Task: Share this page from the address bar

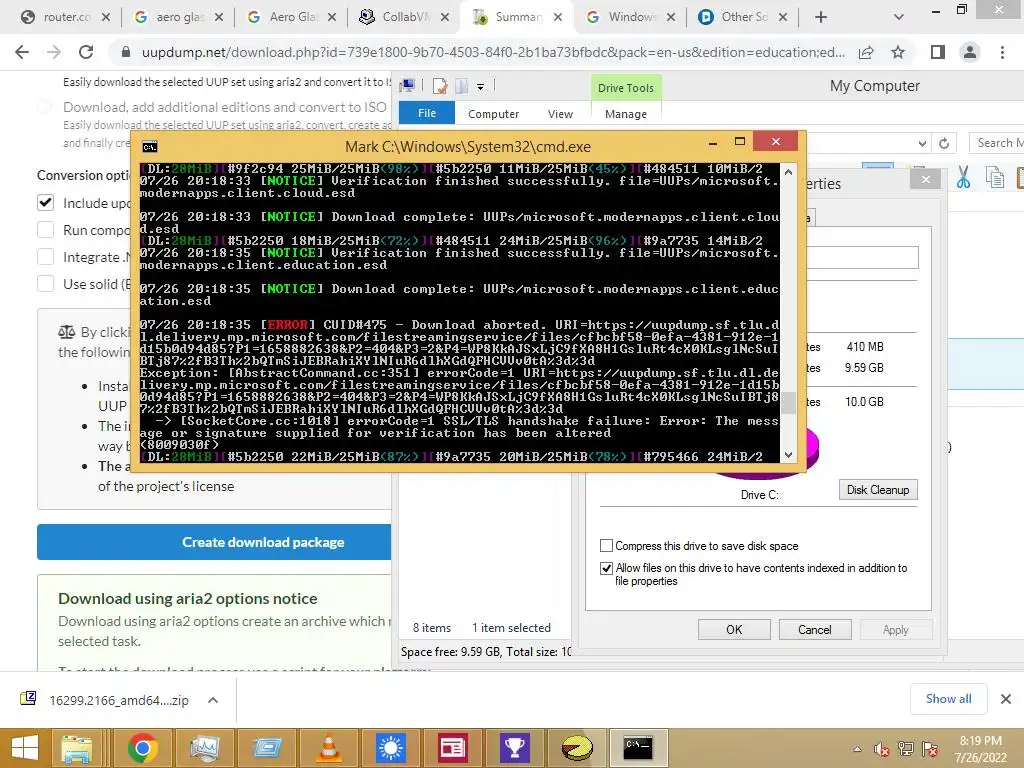Action: pos(866,52)
